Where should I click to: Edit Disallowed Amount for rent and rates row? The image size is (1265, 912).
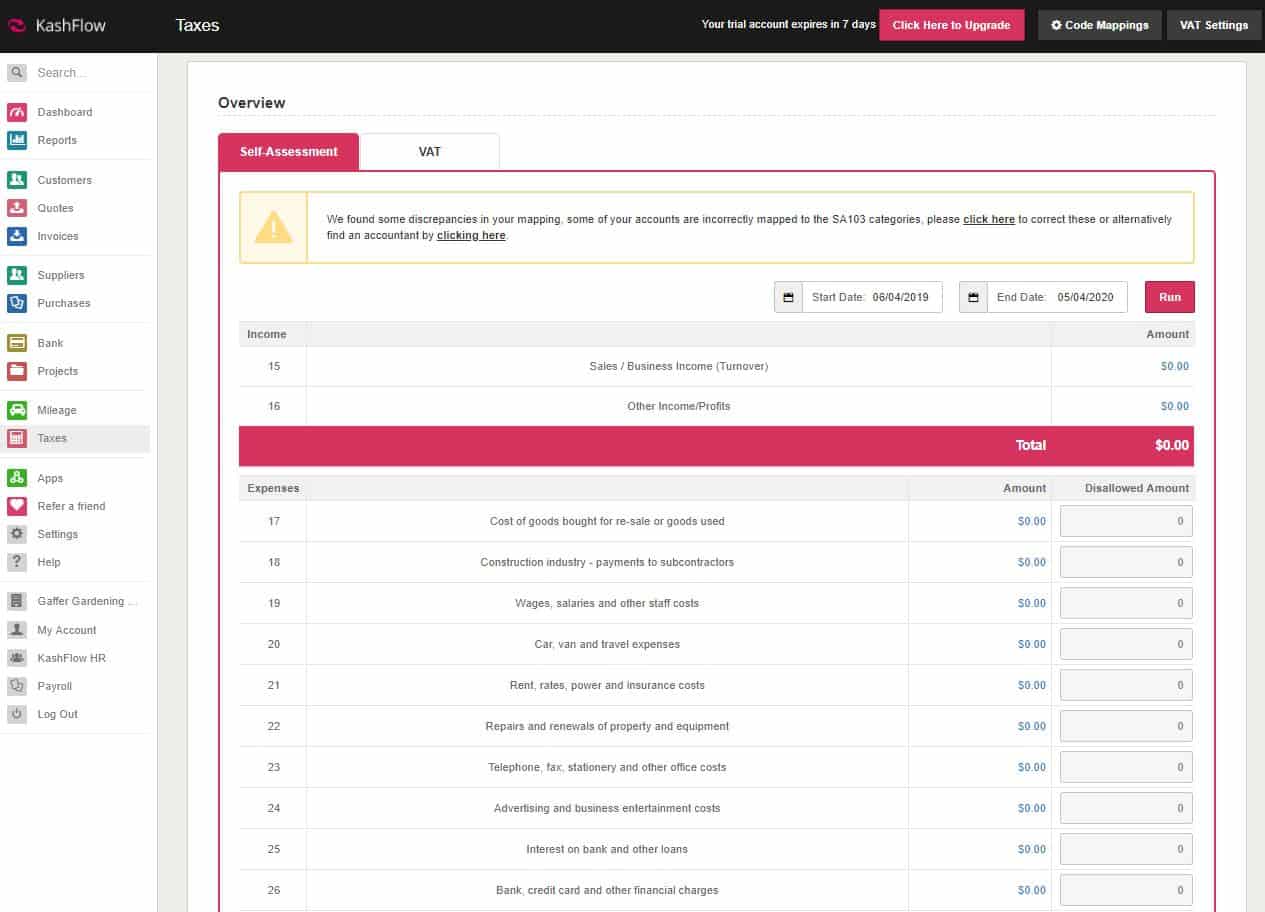pos(1126,685)
